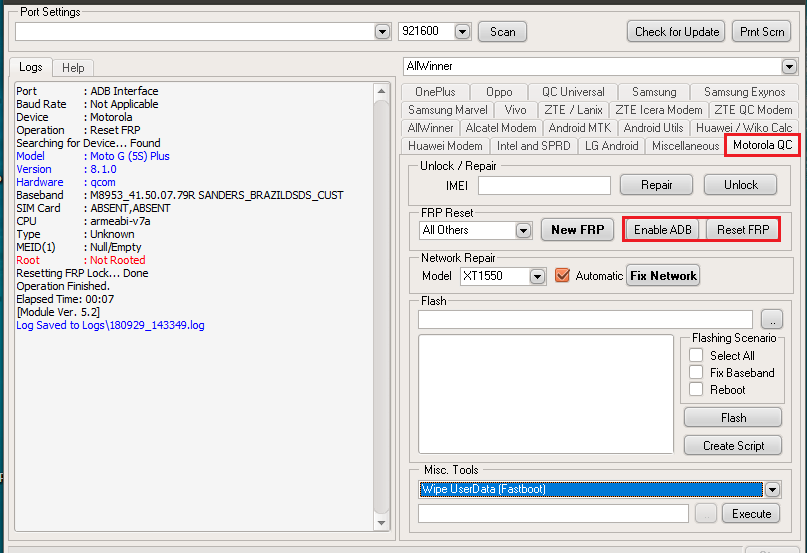
Task: Click Check for Update button
Action: point(676,32)
